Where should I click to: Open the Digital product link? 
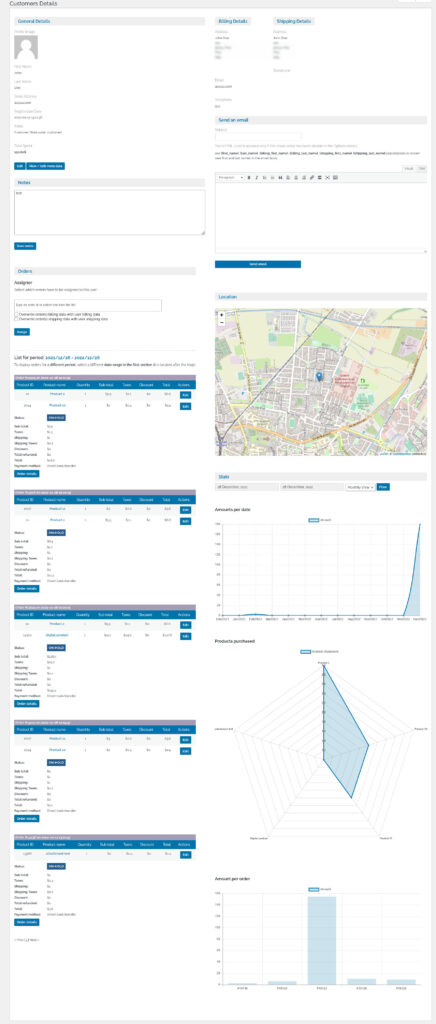(x=58, y=635)
